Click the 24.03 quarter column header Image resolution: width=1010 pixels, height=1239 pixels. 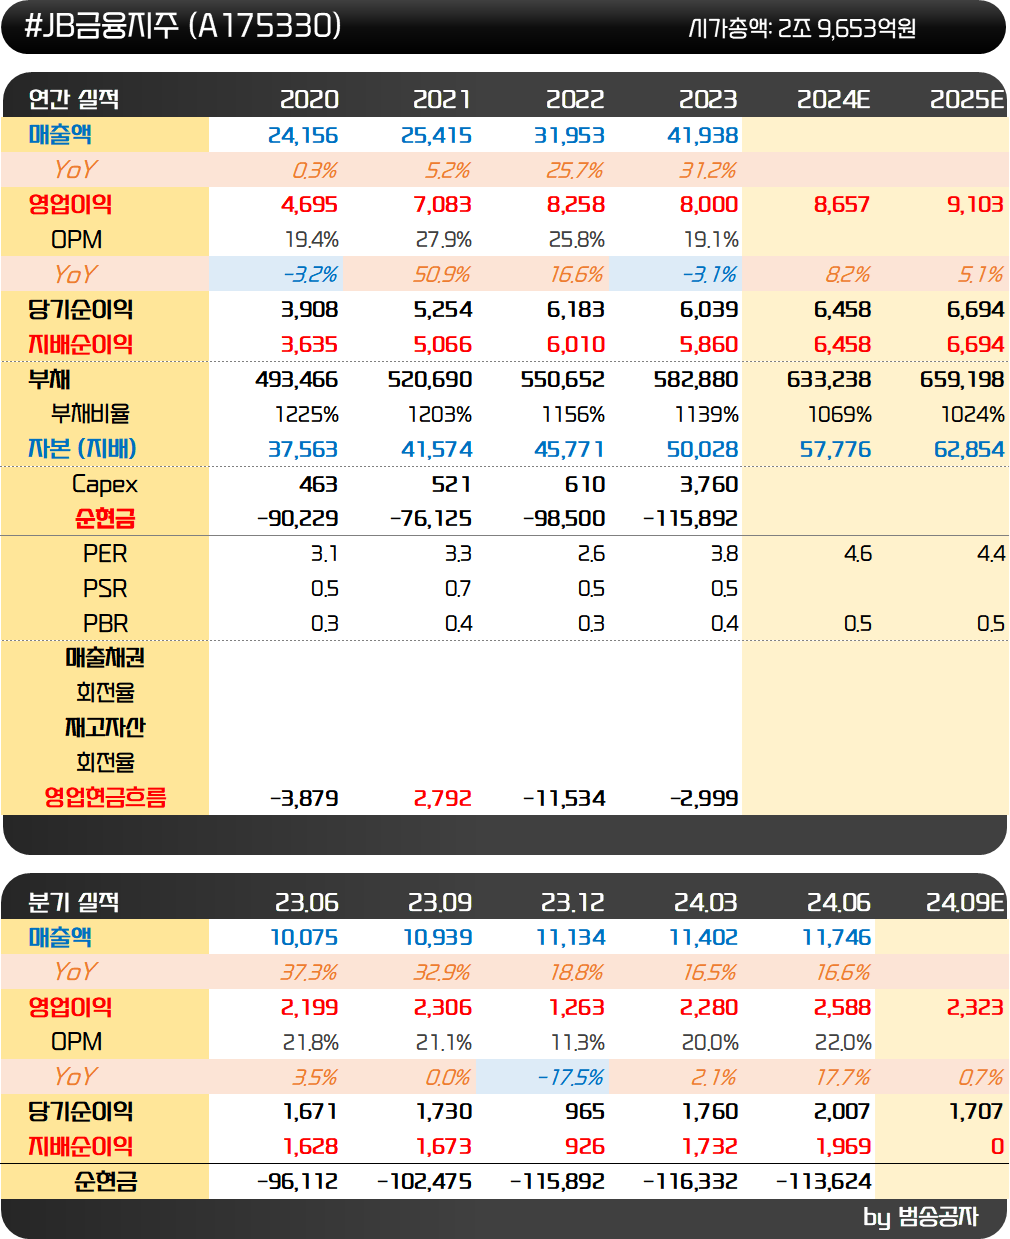point(705,902)
